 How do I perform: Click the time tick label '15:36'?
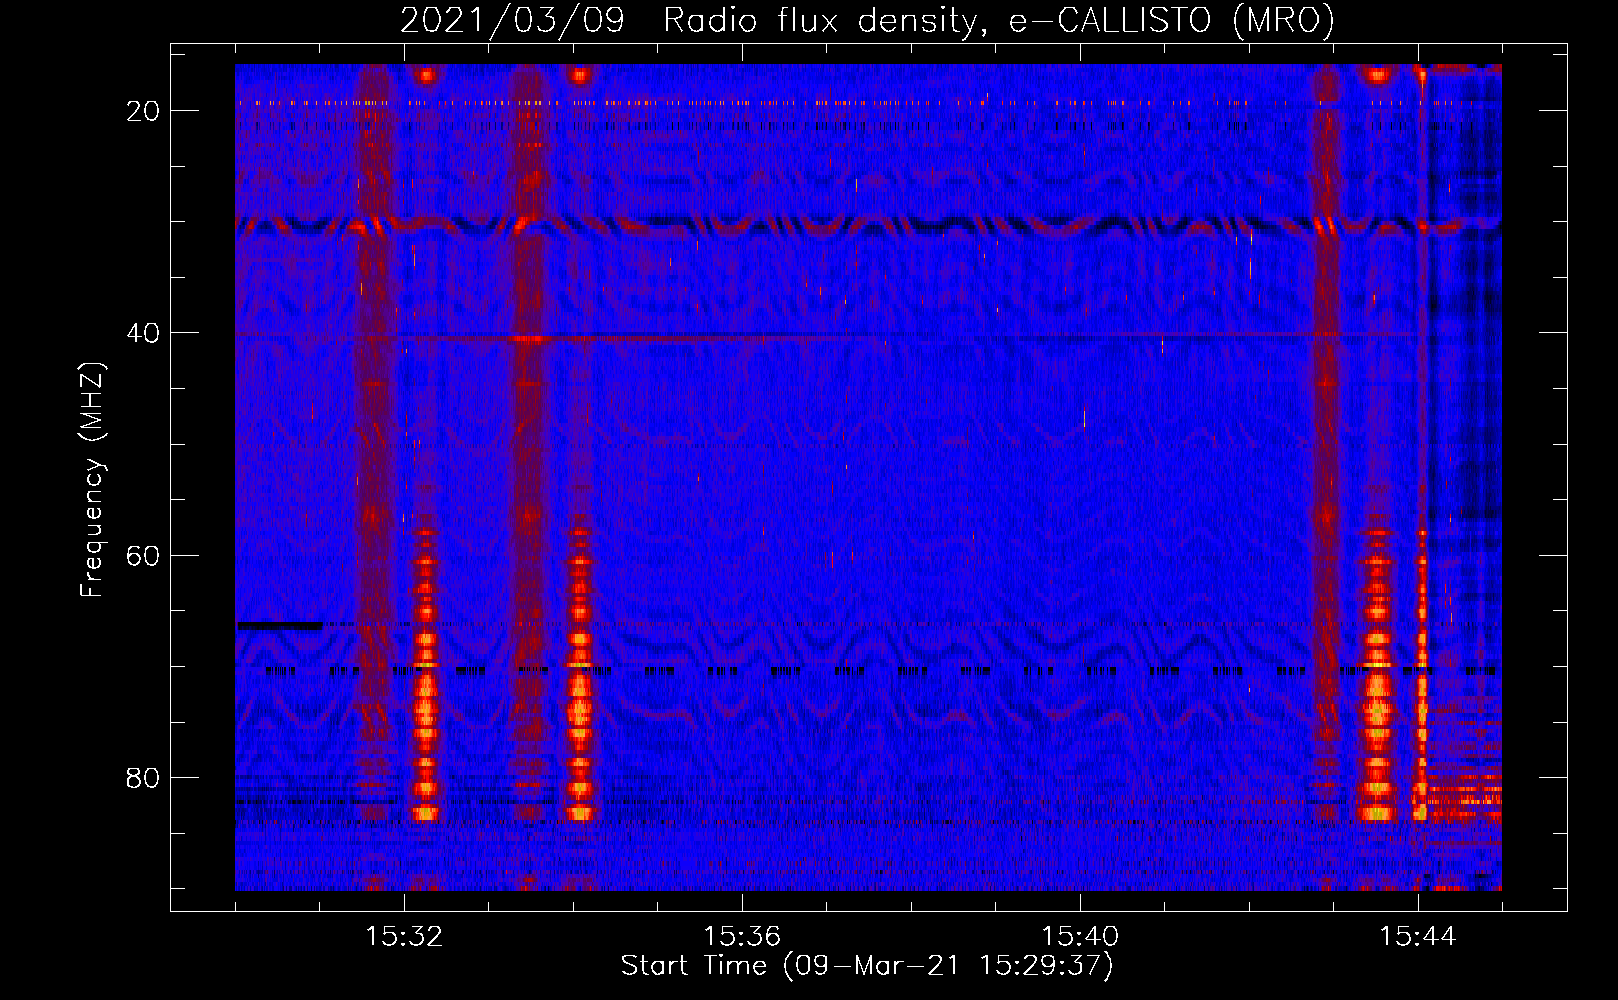pos(742,937)
